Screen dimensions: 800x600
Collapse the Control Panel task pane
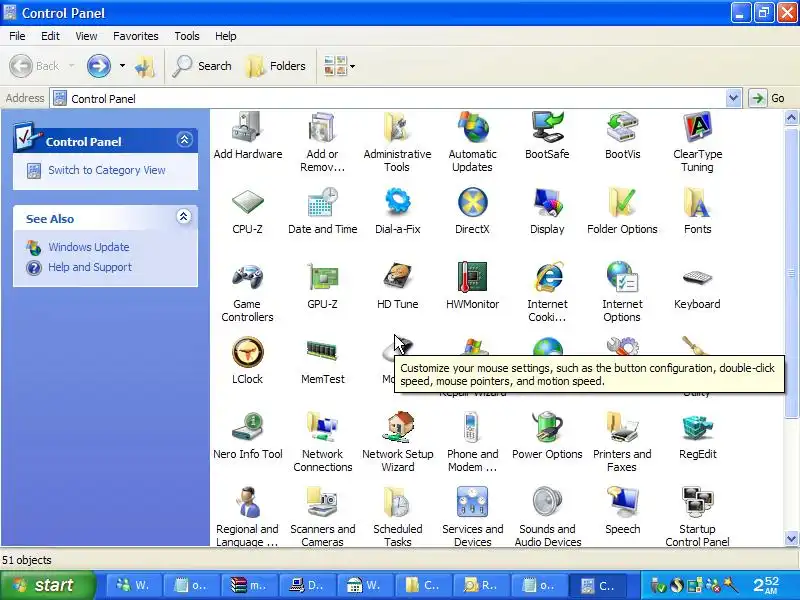(184, 139)
